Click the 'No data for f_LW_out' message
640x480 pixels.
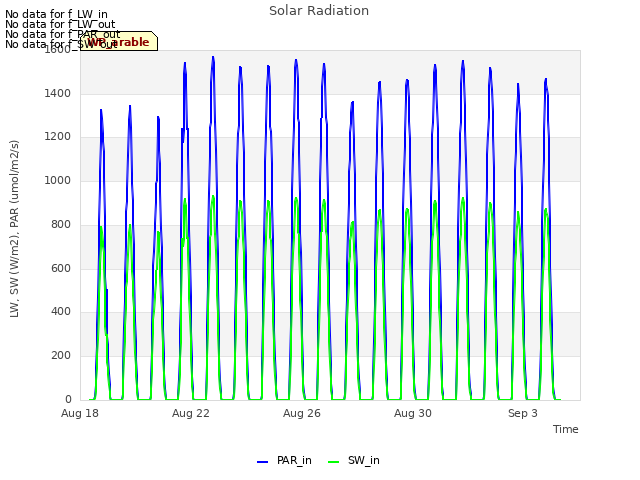click(60, 24)
